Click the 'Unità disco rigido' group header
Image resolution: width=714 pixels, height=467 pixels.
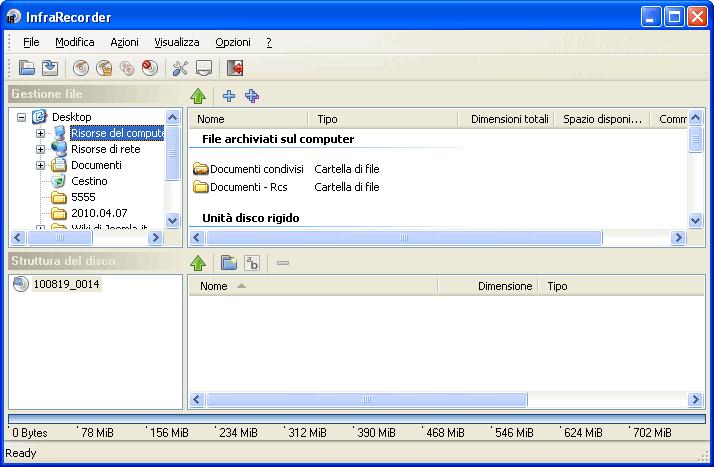(x=250, y=218)
